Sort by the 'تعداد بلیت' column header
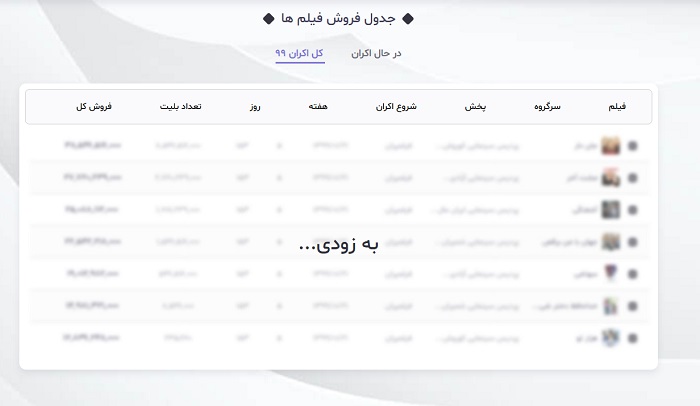700x406 pixels. click(180, 106)
